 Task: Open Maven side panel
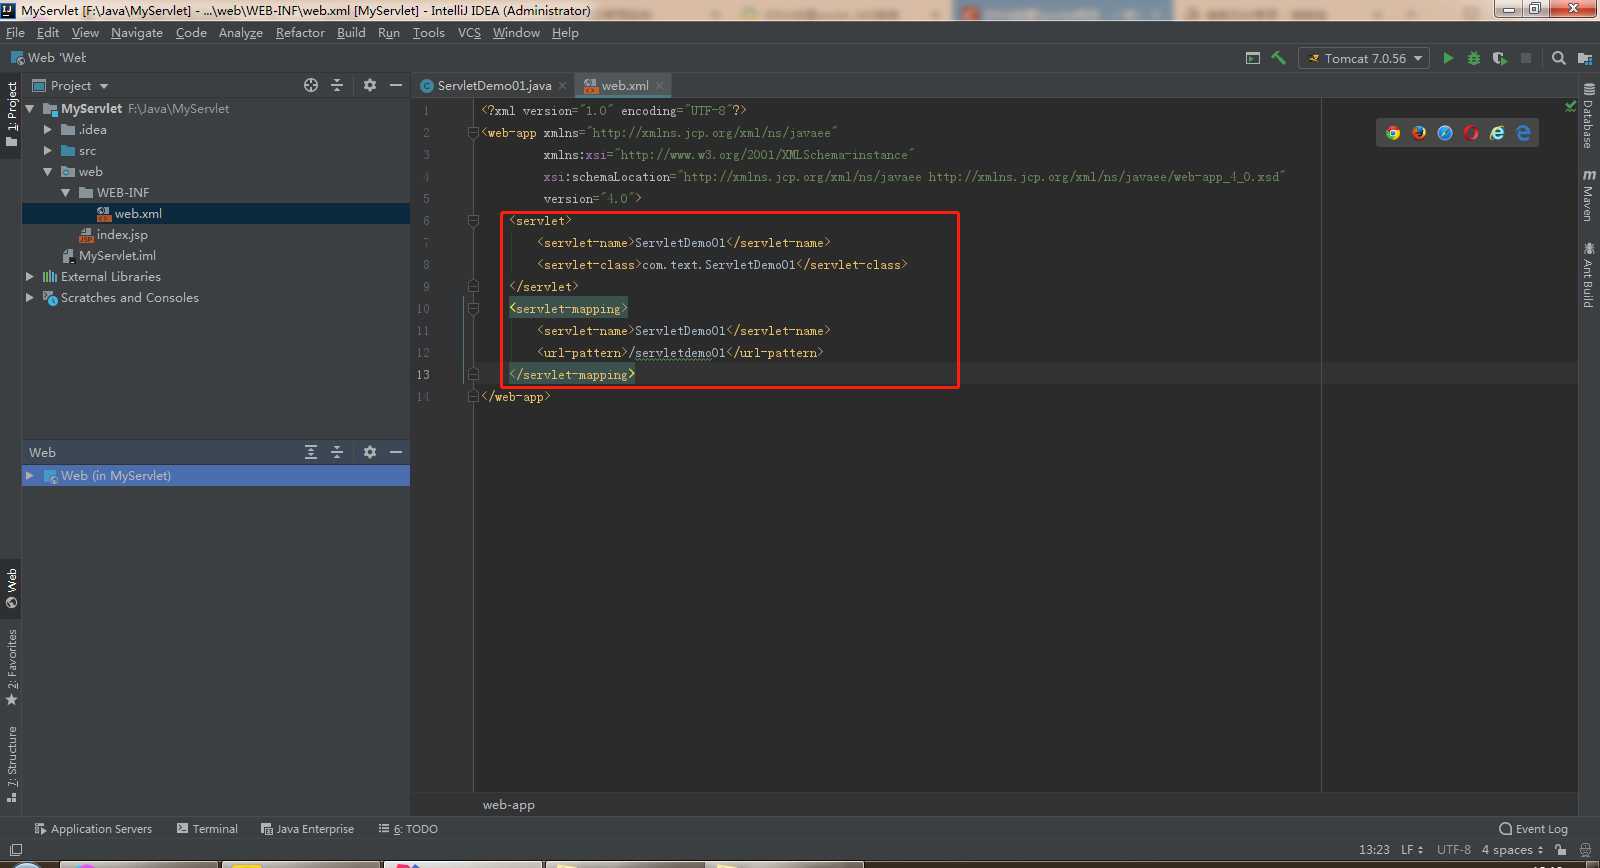coord(1588,195)
